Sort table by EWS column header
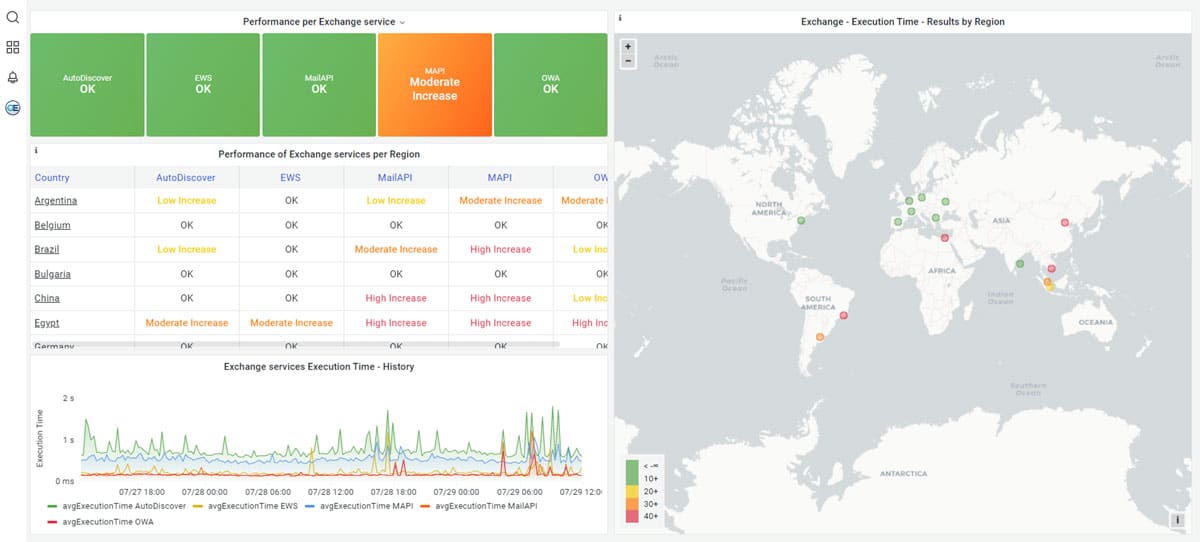1200x542 pixels. click(x=291, y=178)
